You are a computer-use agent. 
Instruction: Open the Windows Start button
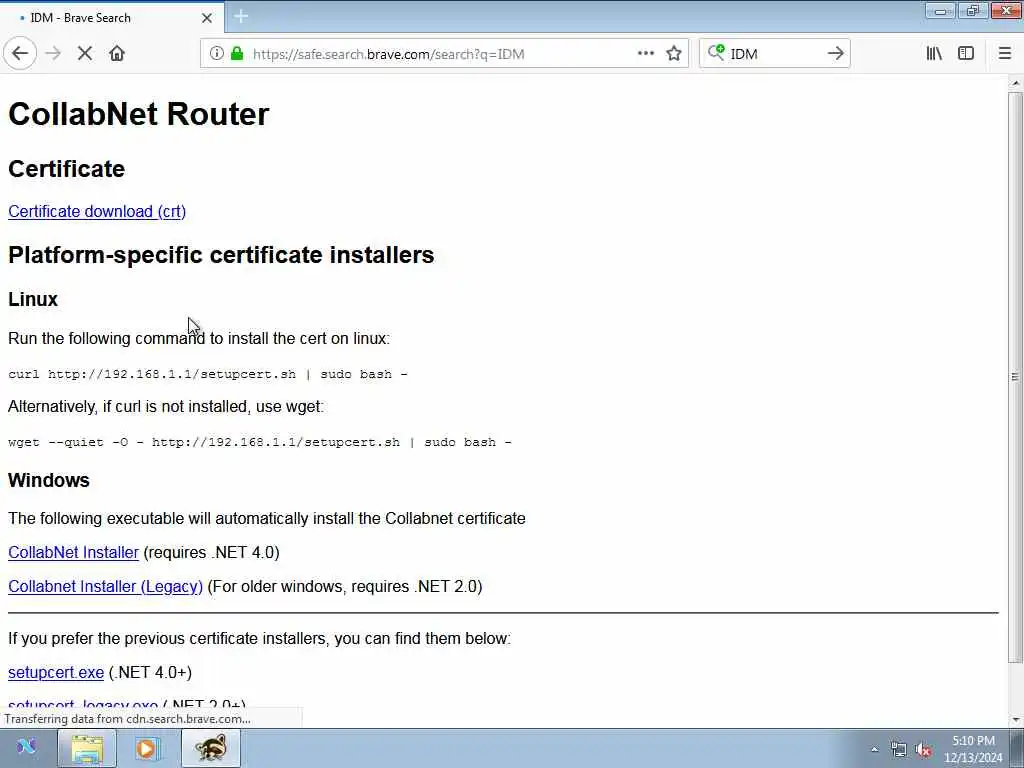click(x=26, y=748)
